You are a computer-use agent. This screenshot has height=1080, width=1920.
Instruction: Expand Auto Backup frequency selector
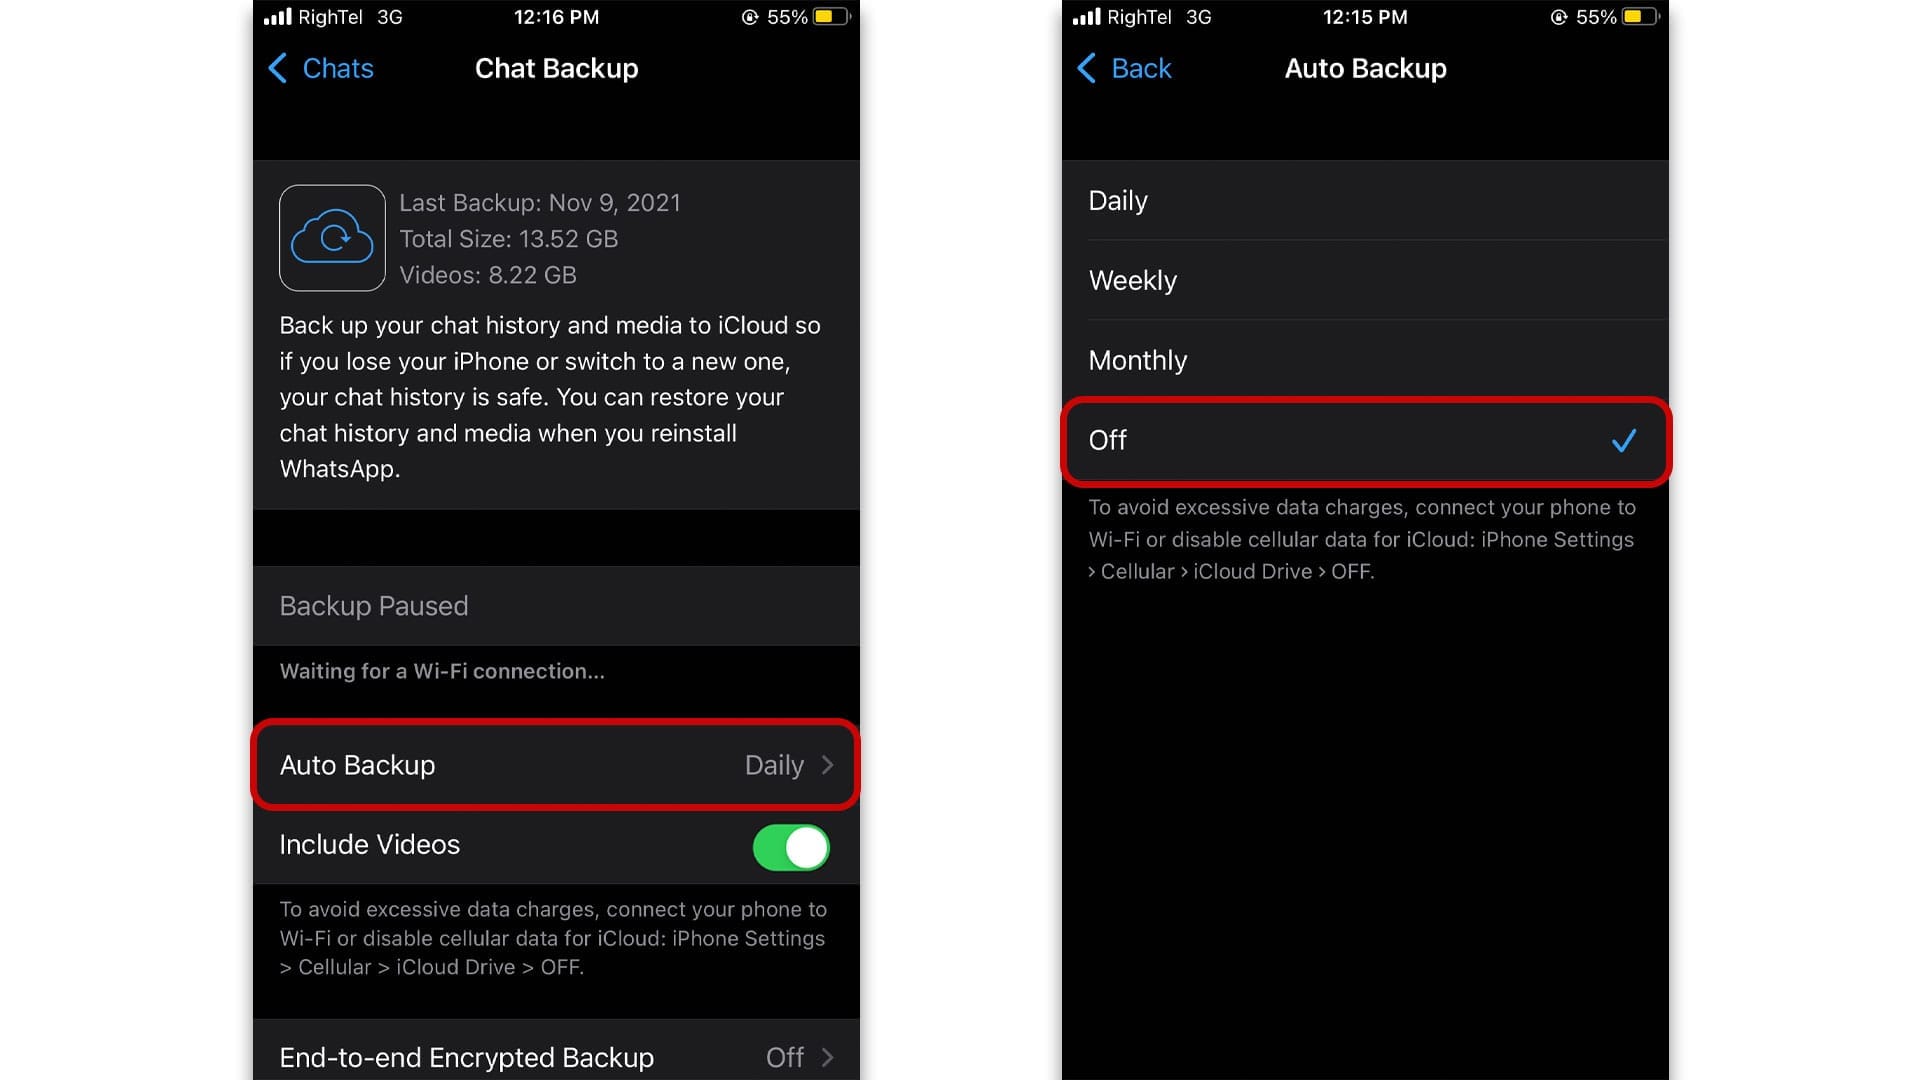tap(555, 765)
